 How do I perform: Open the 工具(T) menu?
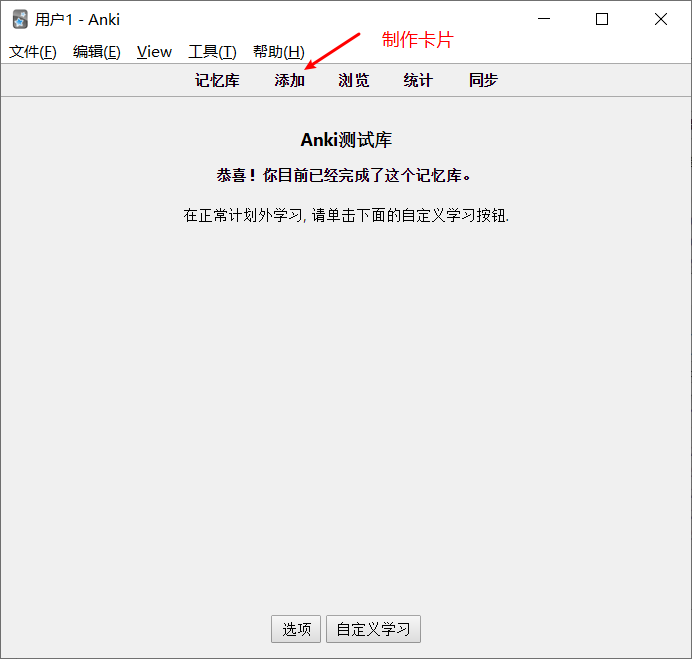coord(212,52)
